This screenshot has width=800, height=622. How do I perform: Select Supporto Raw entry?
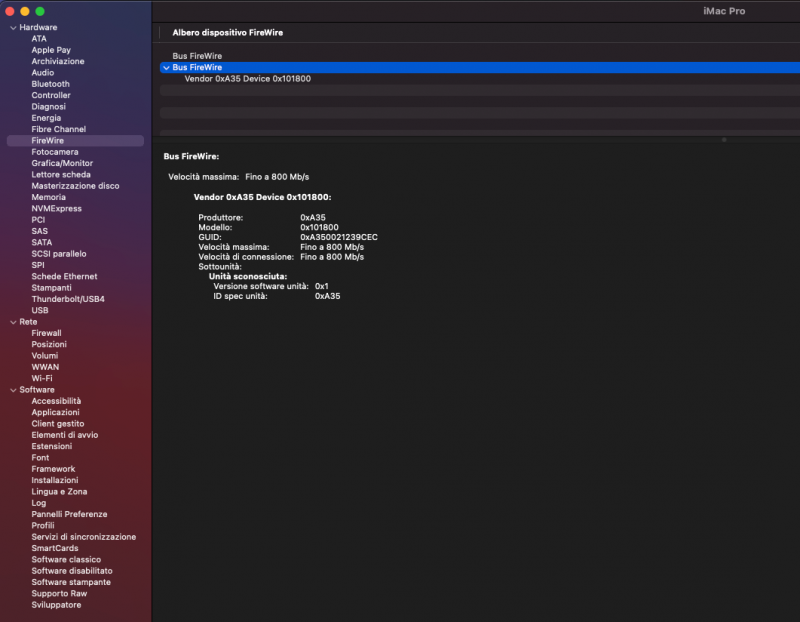tap(59, 593)
